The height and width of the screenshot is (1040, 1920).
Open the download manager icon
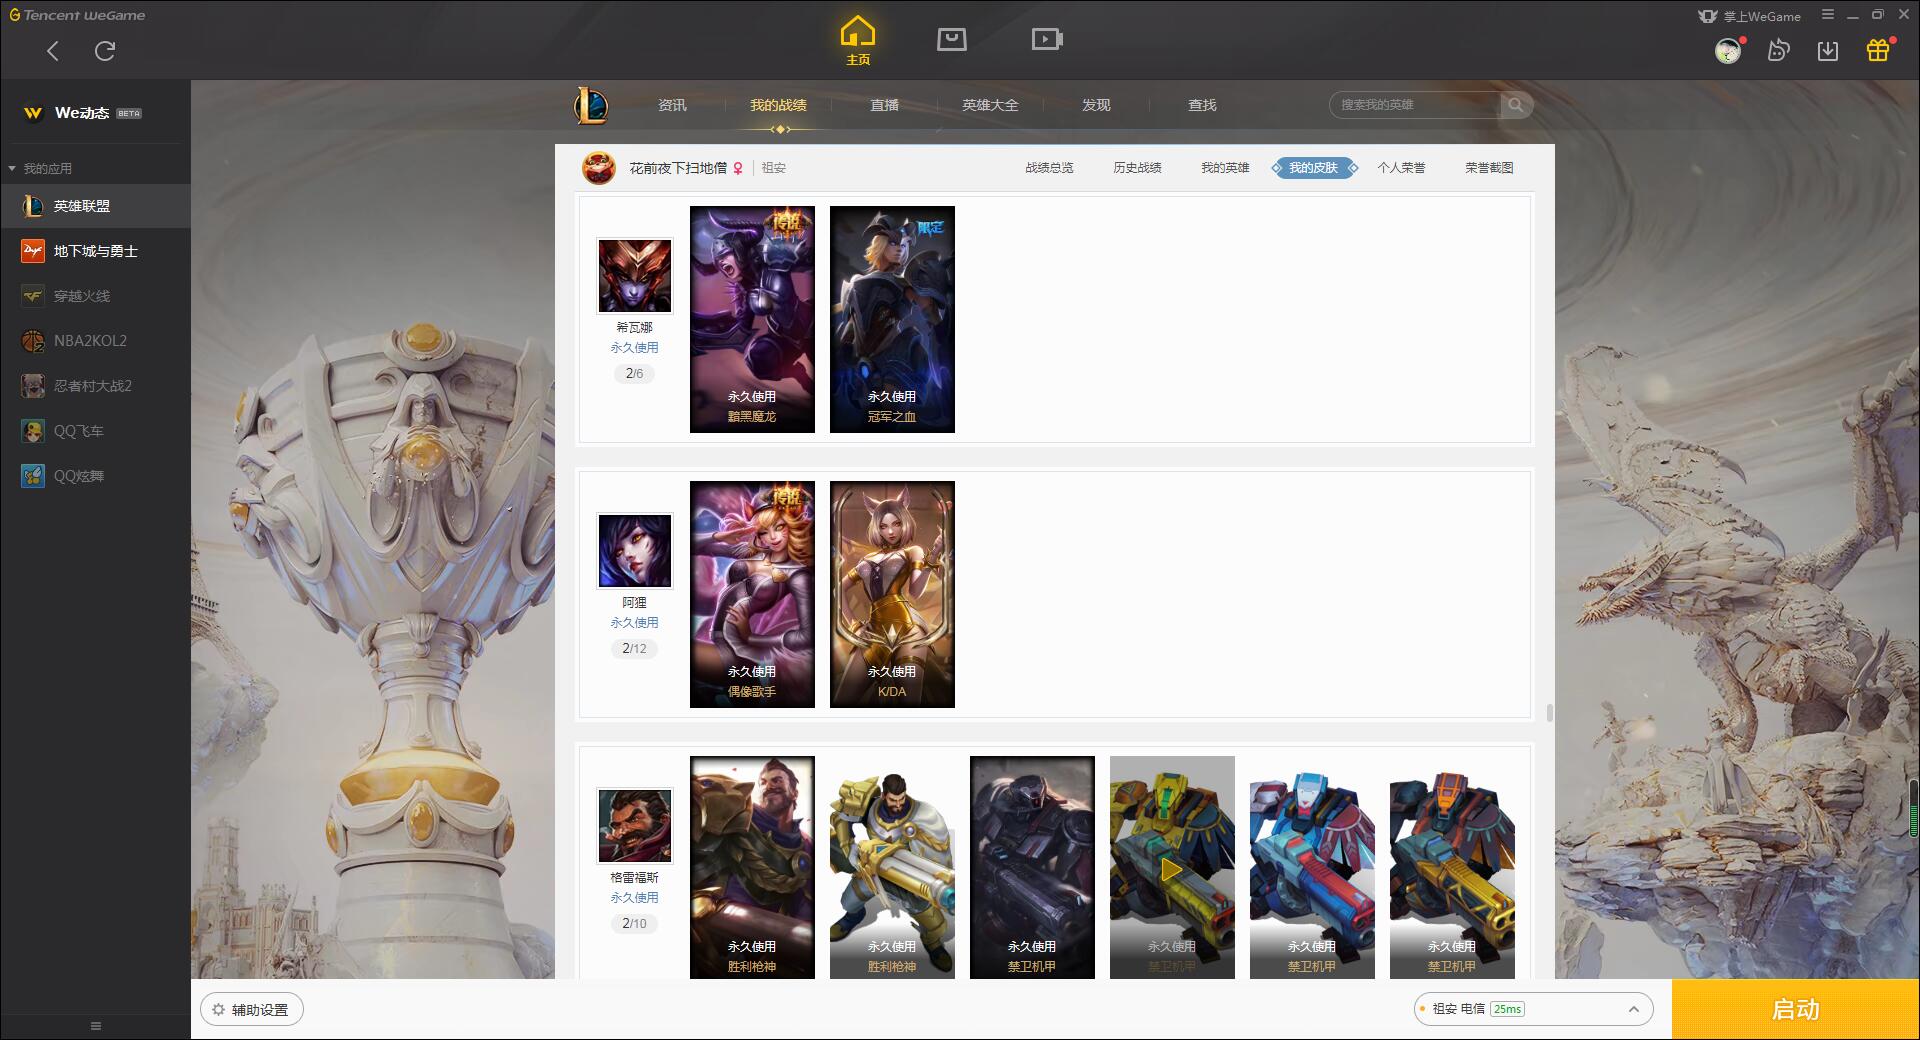(1828, 50)
